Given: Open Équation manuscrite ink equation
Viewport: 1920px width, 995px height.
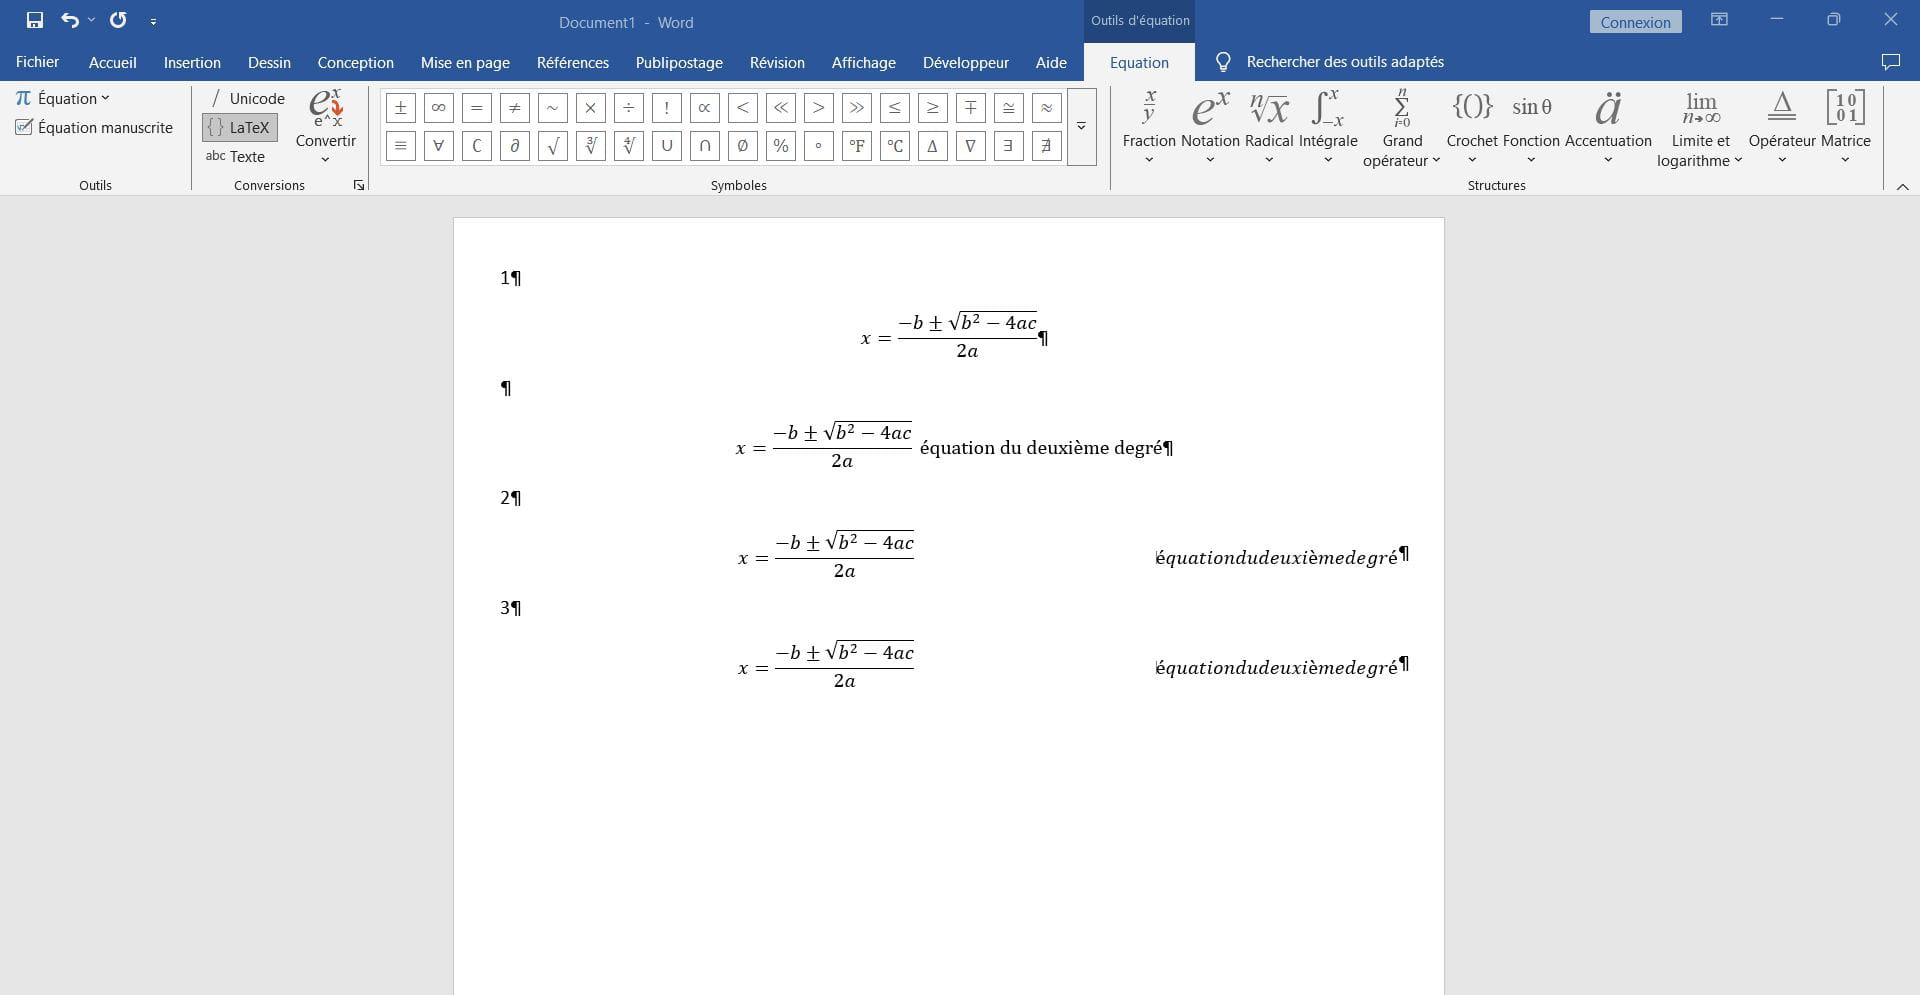Looking at the screenshot, I should point(95,127).
